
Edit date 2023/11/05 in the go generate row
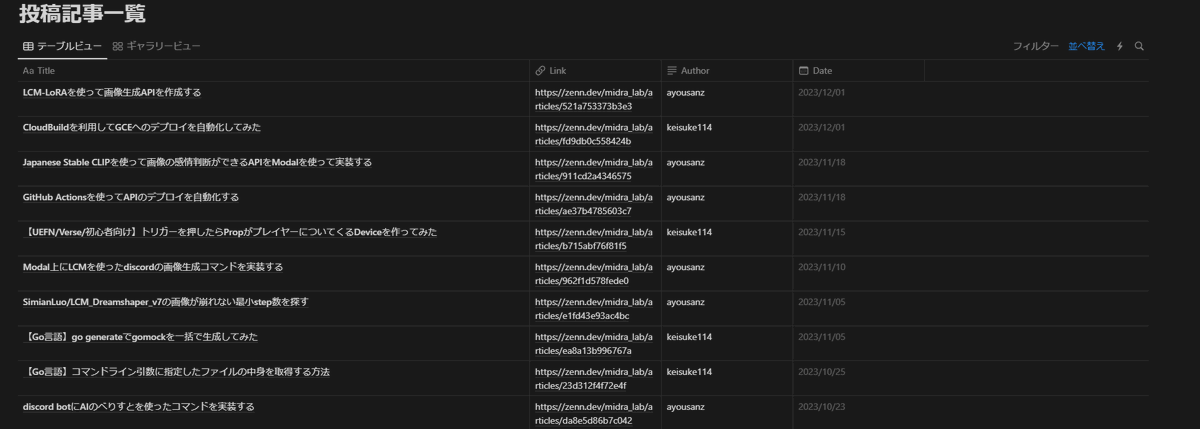822,337
